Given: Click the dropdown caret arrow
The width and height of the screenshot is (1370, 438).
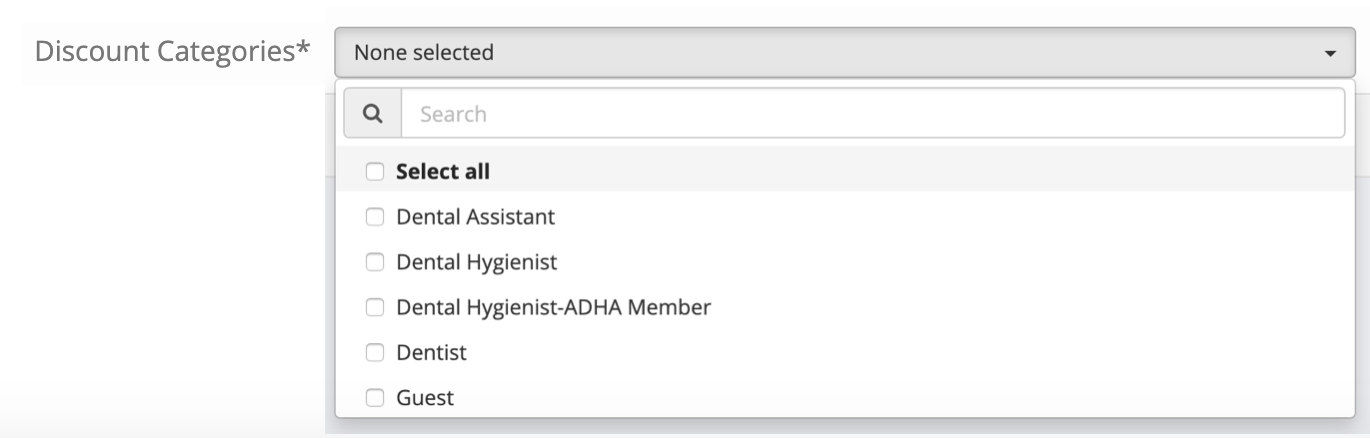Looking at the screenshot, I should point(1329,53).
